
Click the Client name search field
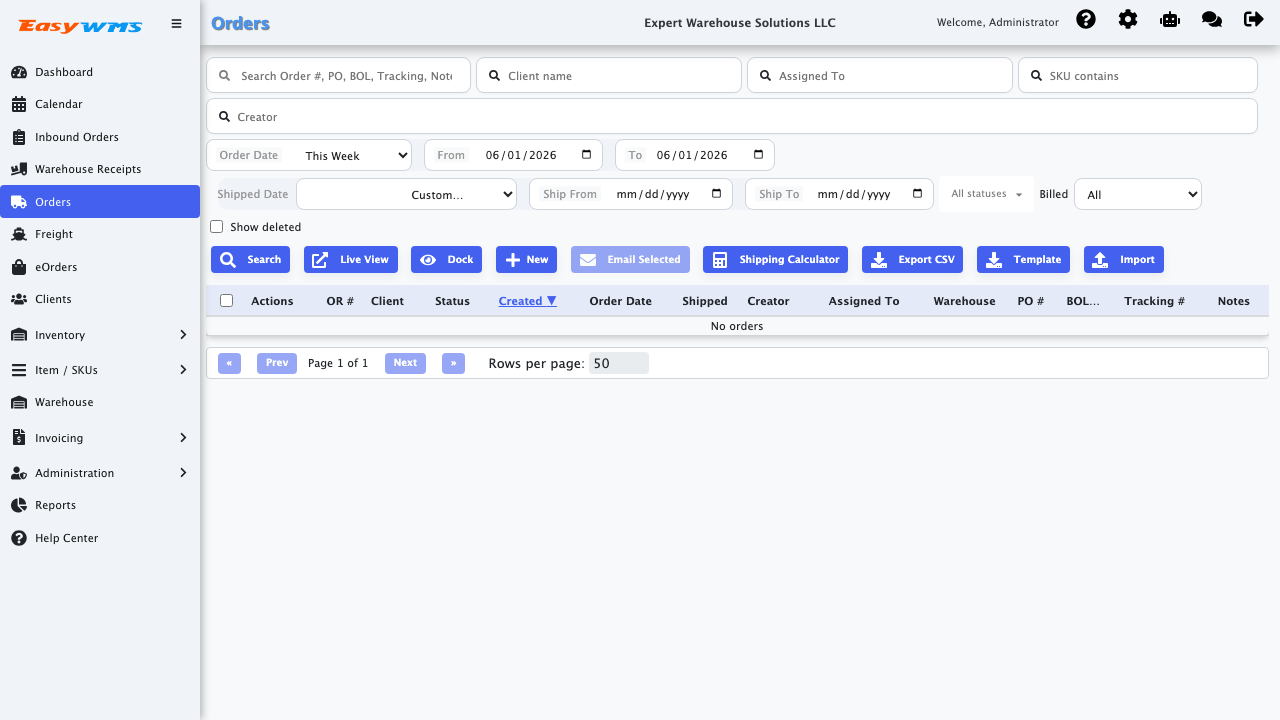[x=609, y=75]
